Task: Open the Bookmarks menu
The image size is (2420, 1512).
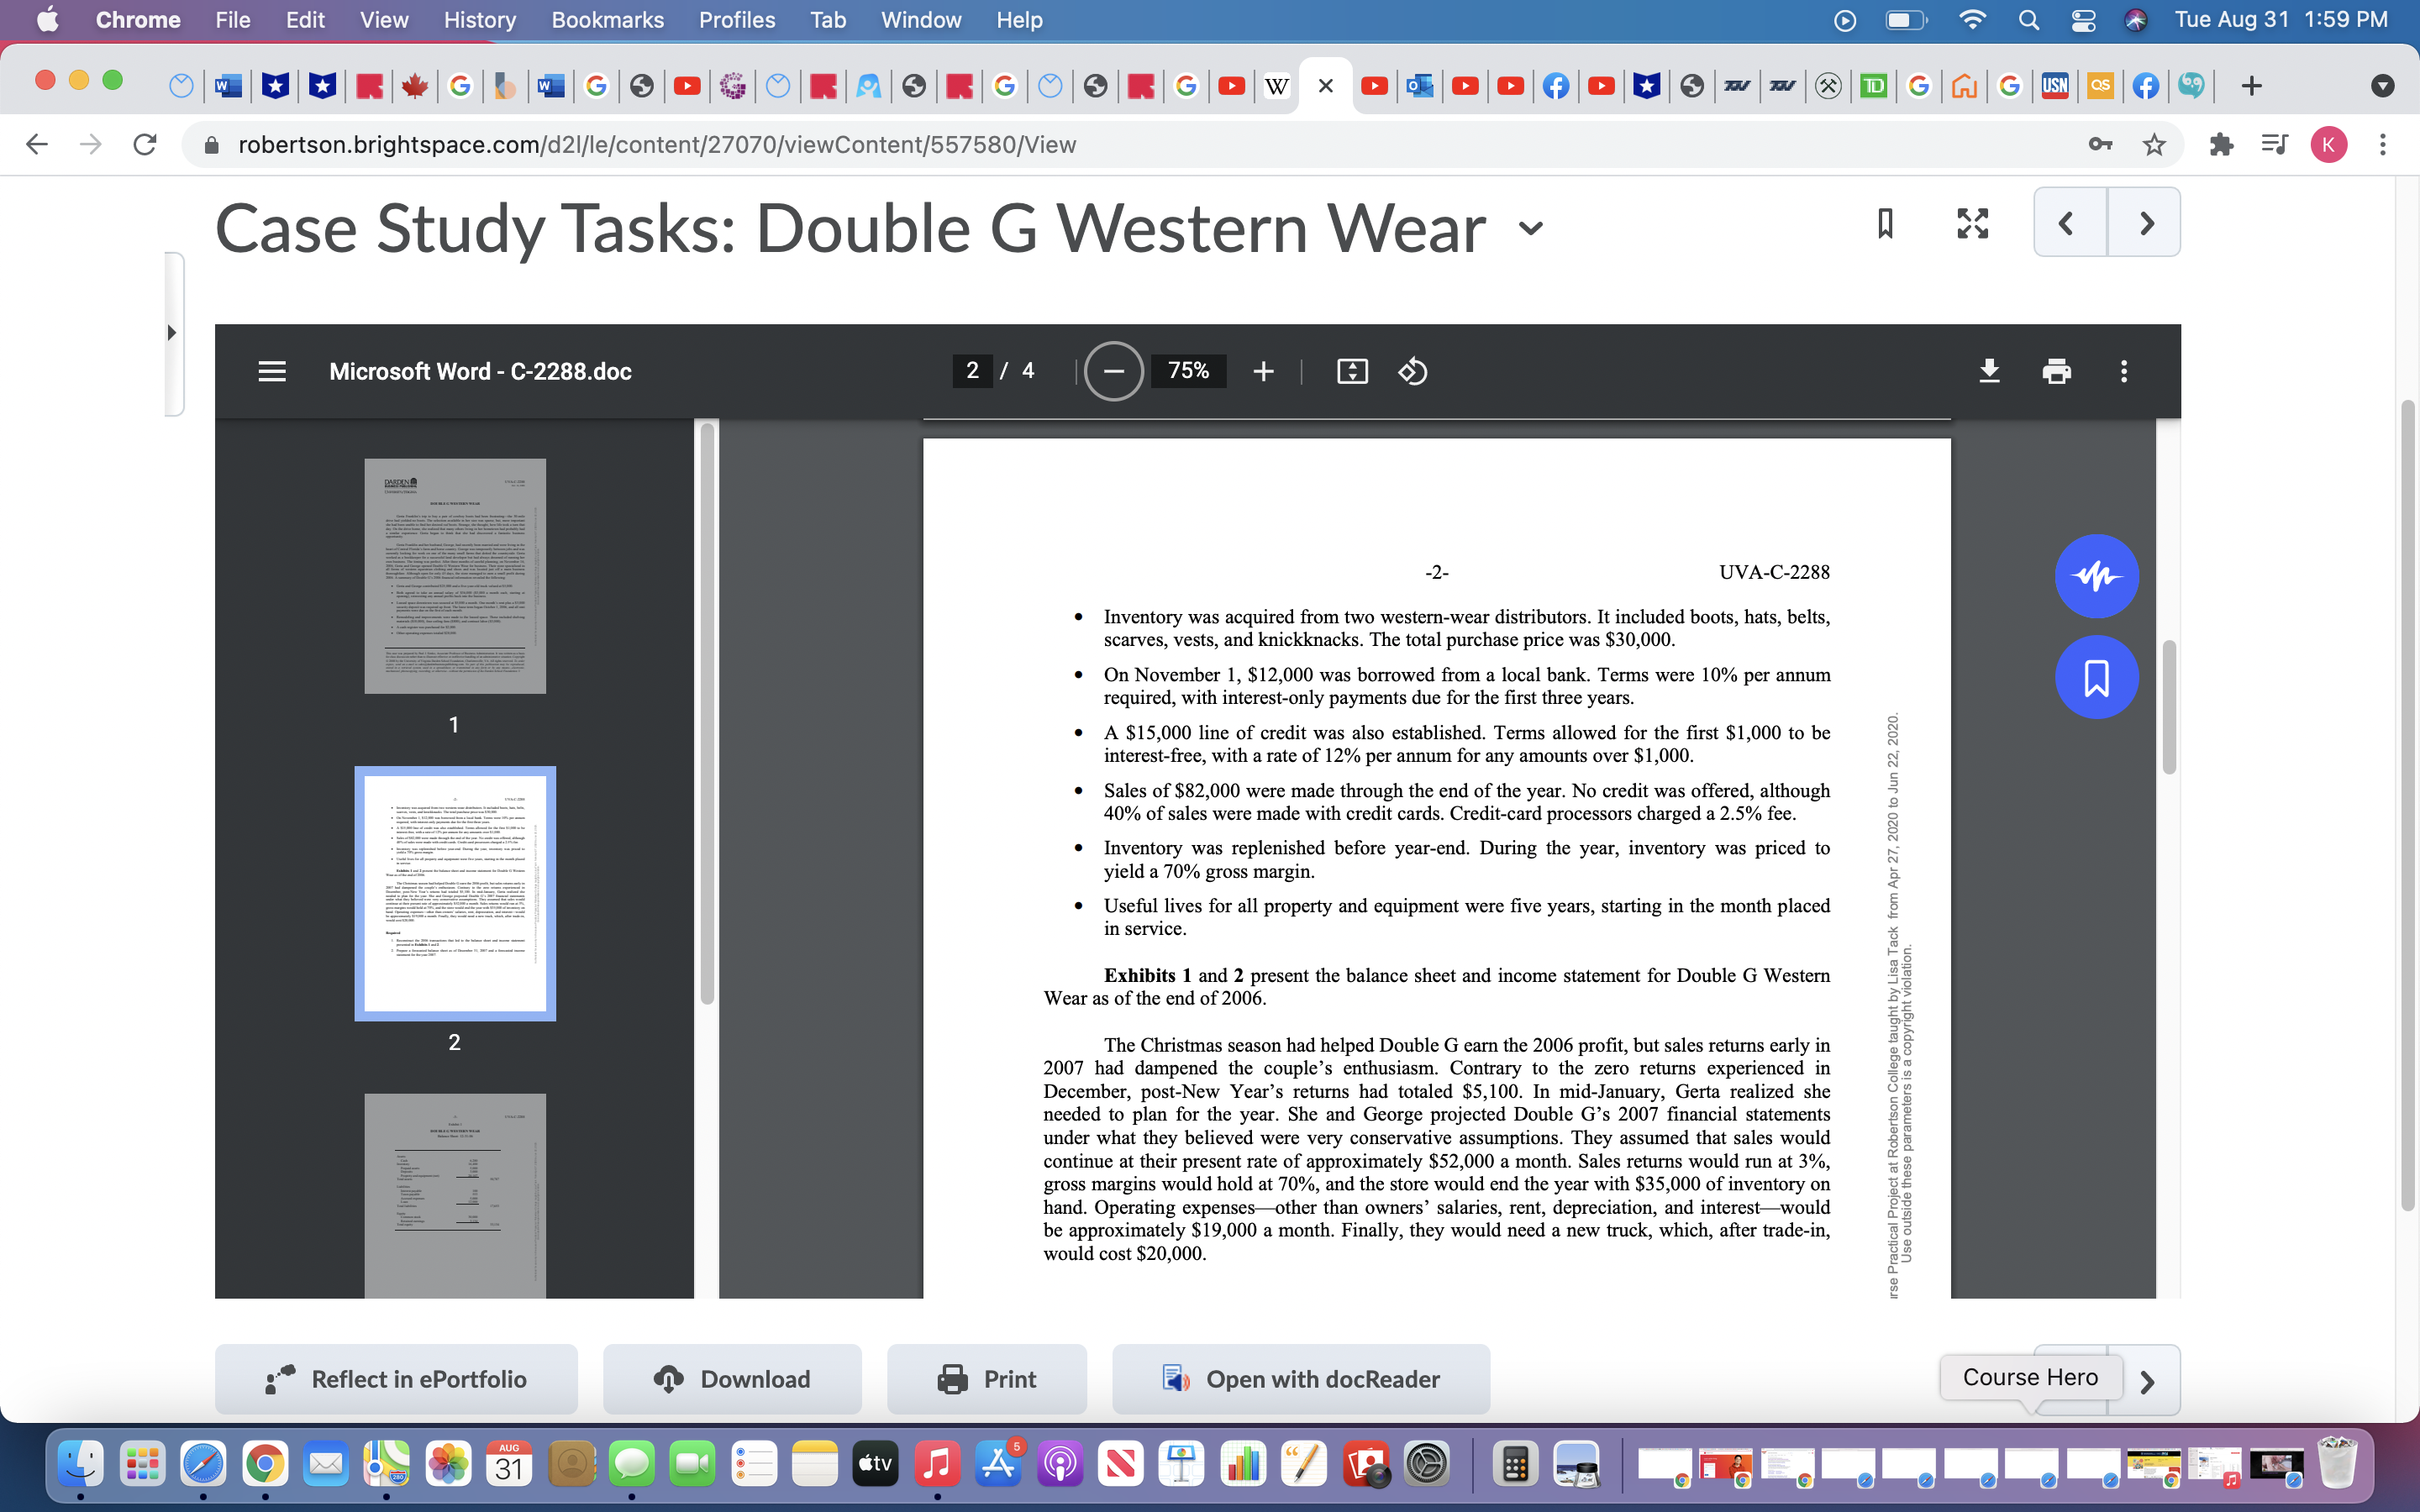Action: point(607,20)
